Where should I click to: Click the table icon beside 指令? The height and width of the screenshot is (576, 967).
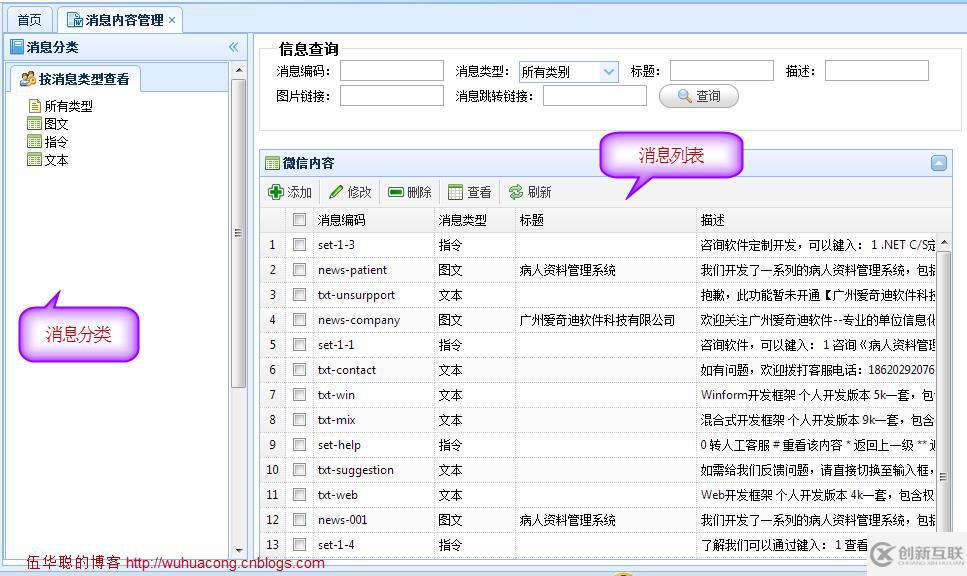35,142
